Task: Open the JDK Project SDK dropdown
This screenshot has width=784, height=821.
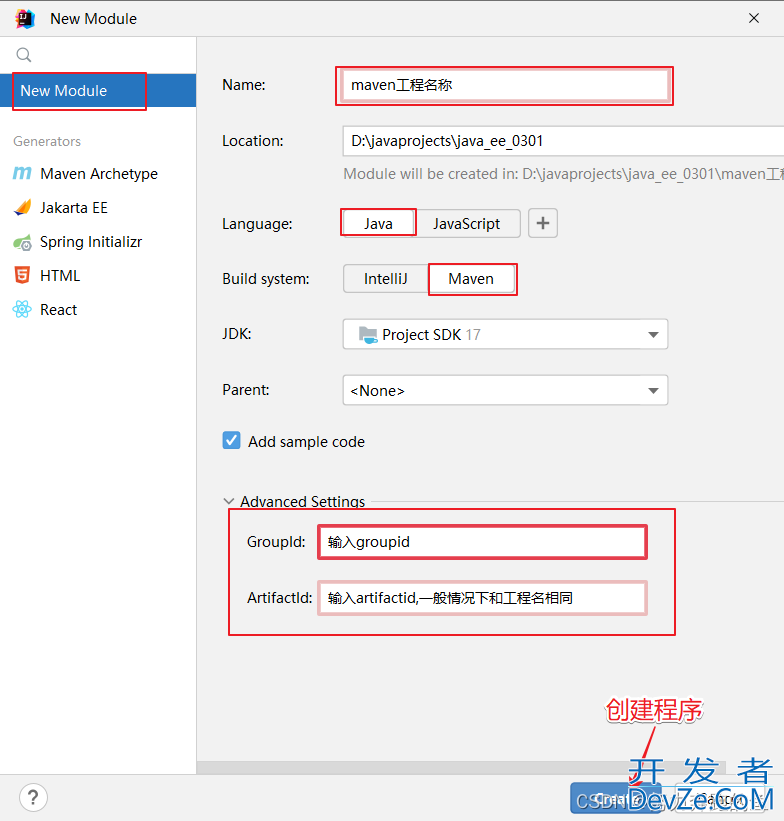Action: (x=505, y=335)
